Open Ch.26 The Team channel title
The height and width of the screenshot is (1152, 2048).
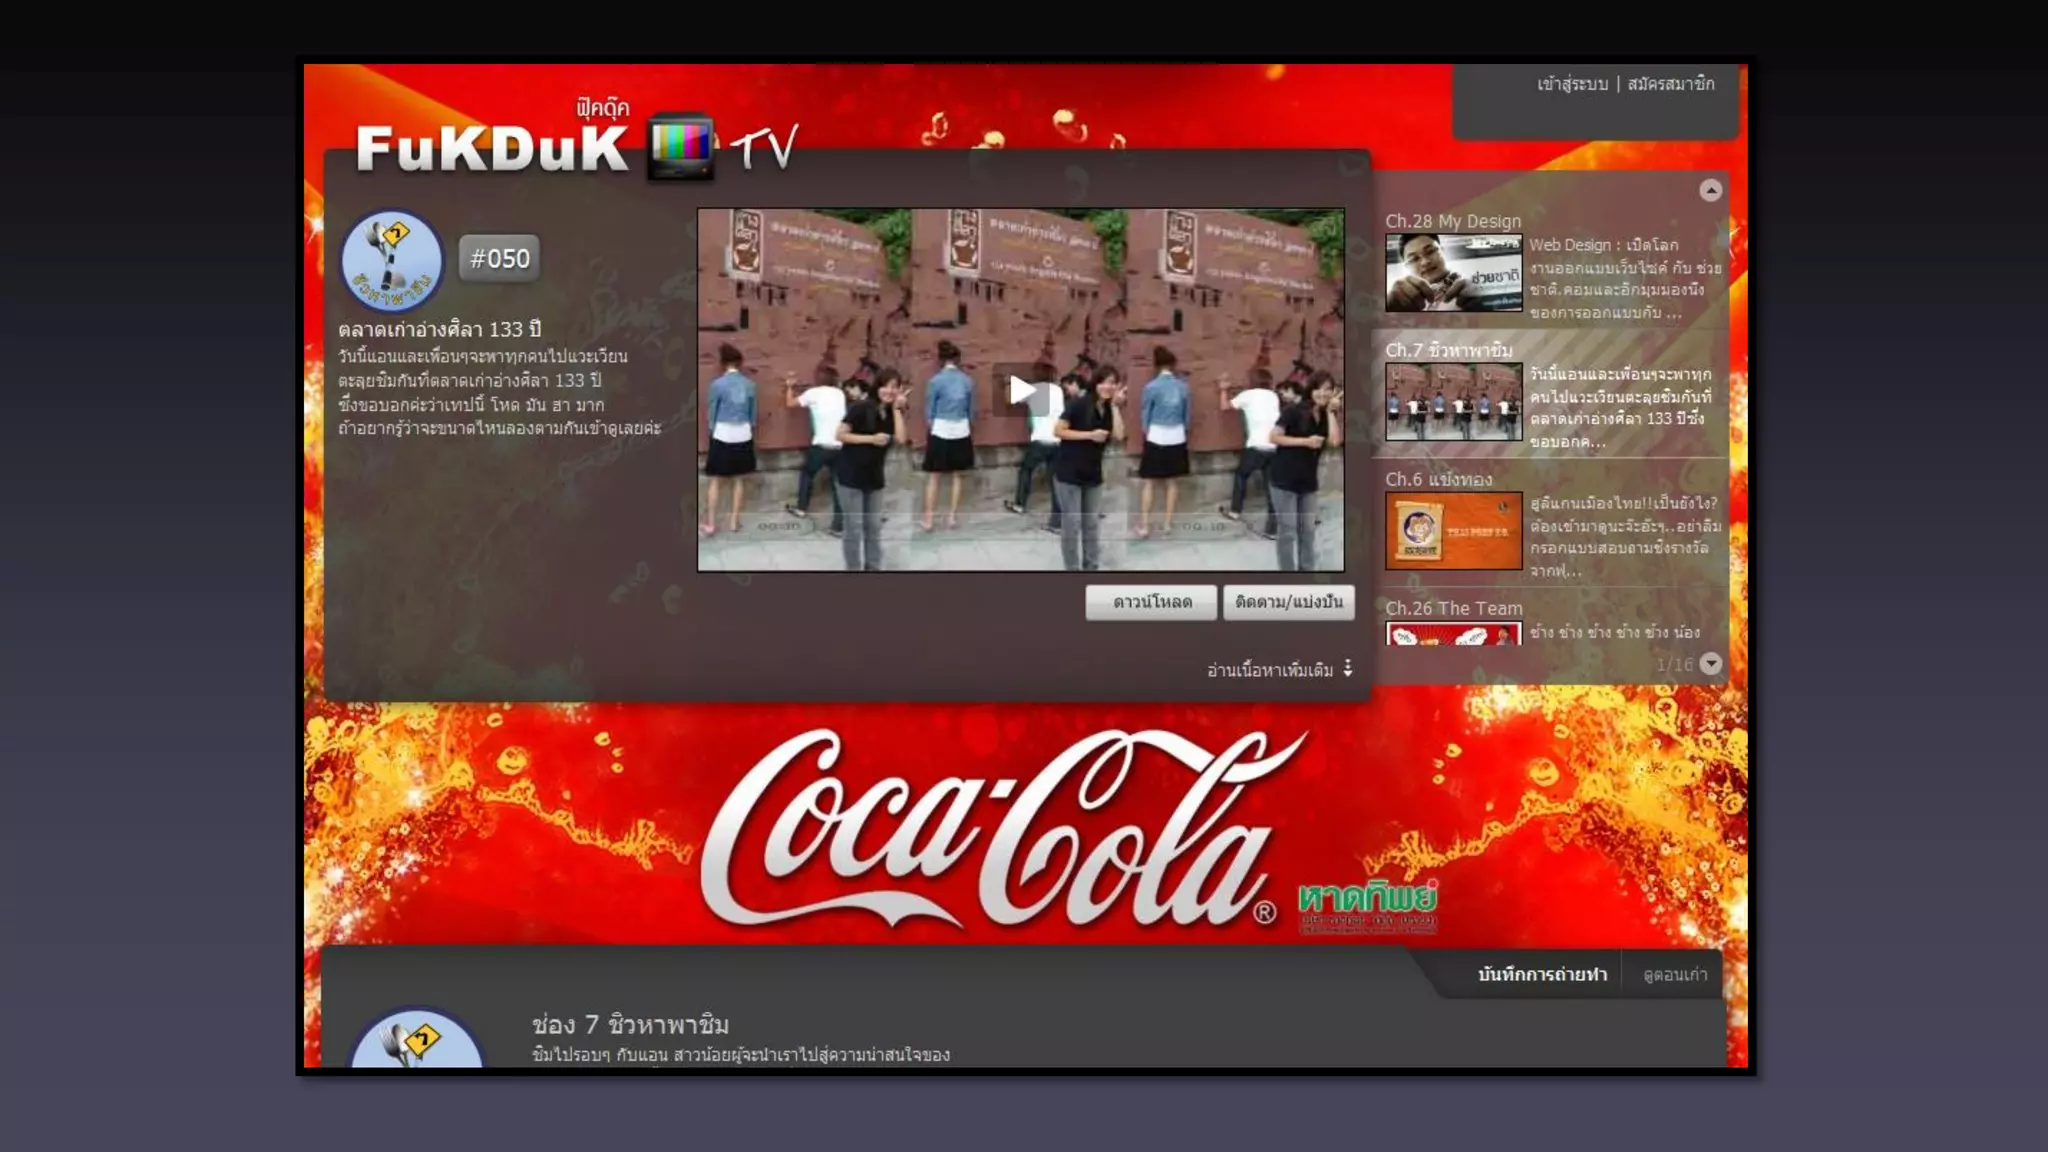tap(1453, 608)
